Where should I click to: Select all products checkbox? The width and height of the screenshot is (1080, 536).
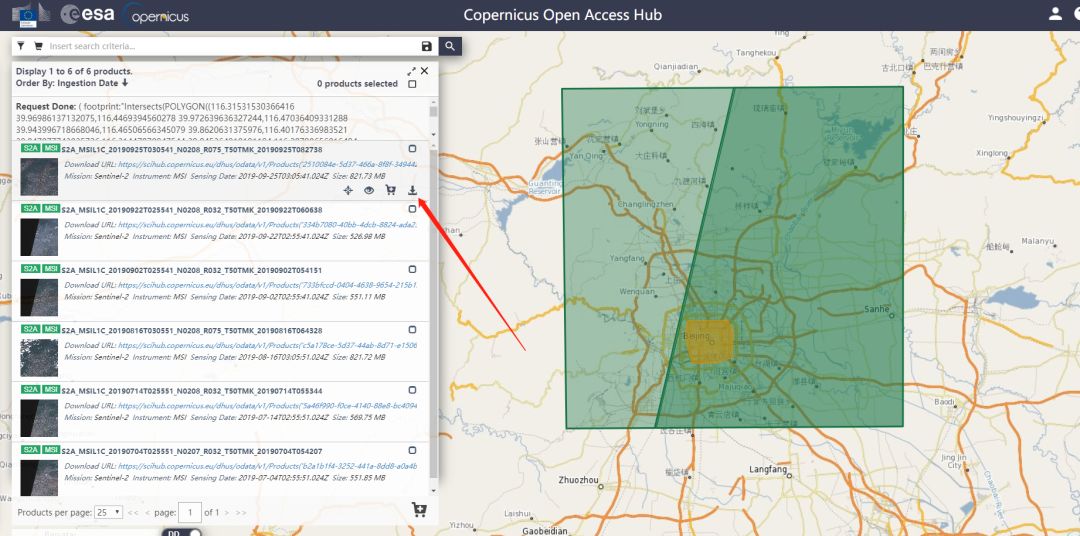click(412, 84)
